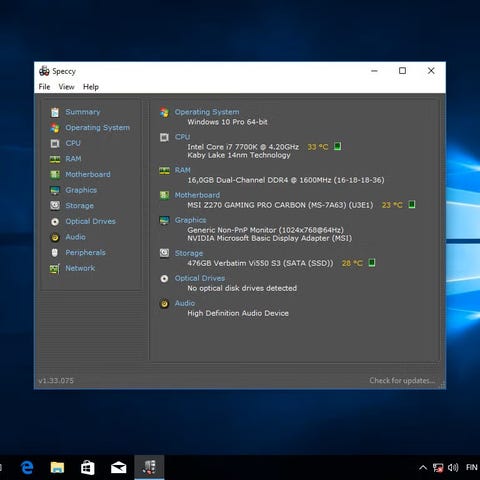The image size is (480, 480).
Task: Open the Mail app from the taskbar
Action: tap(118, 468)
